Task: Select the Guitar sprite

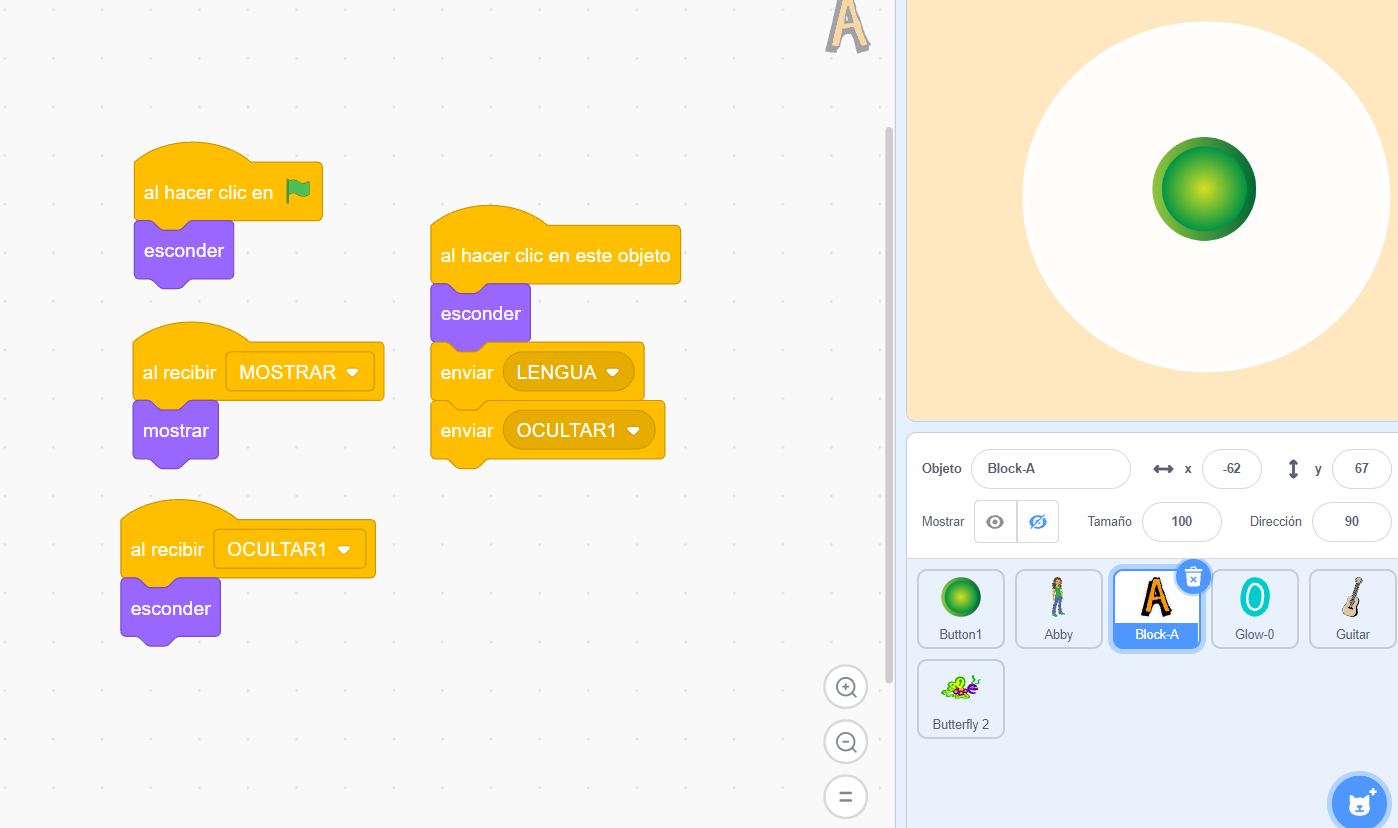Action: 1352,608
